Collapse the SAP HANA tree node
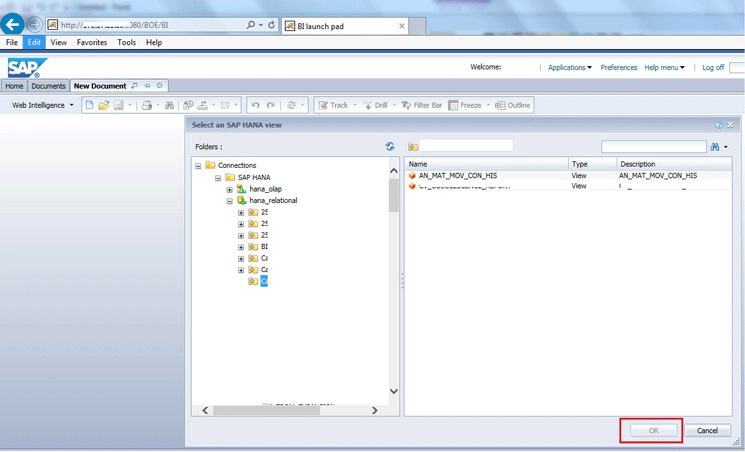This screenshot has width=745, height=452. (x=218, y=178)
